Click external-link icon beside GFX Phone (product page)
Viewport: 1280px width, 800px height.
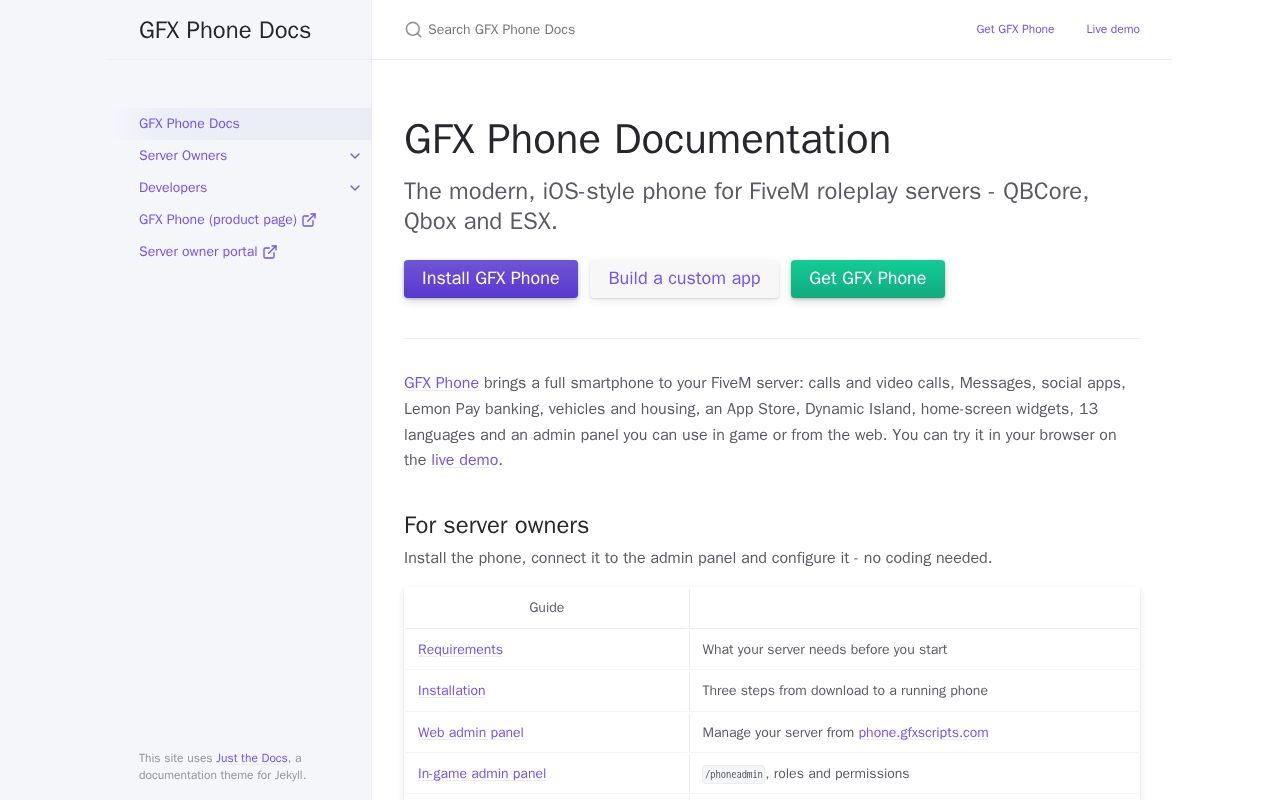(x=309, y=220)
